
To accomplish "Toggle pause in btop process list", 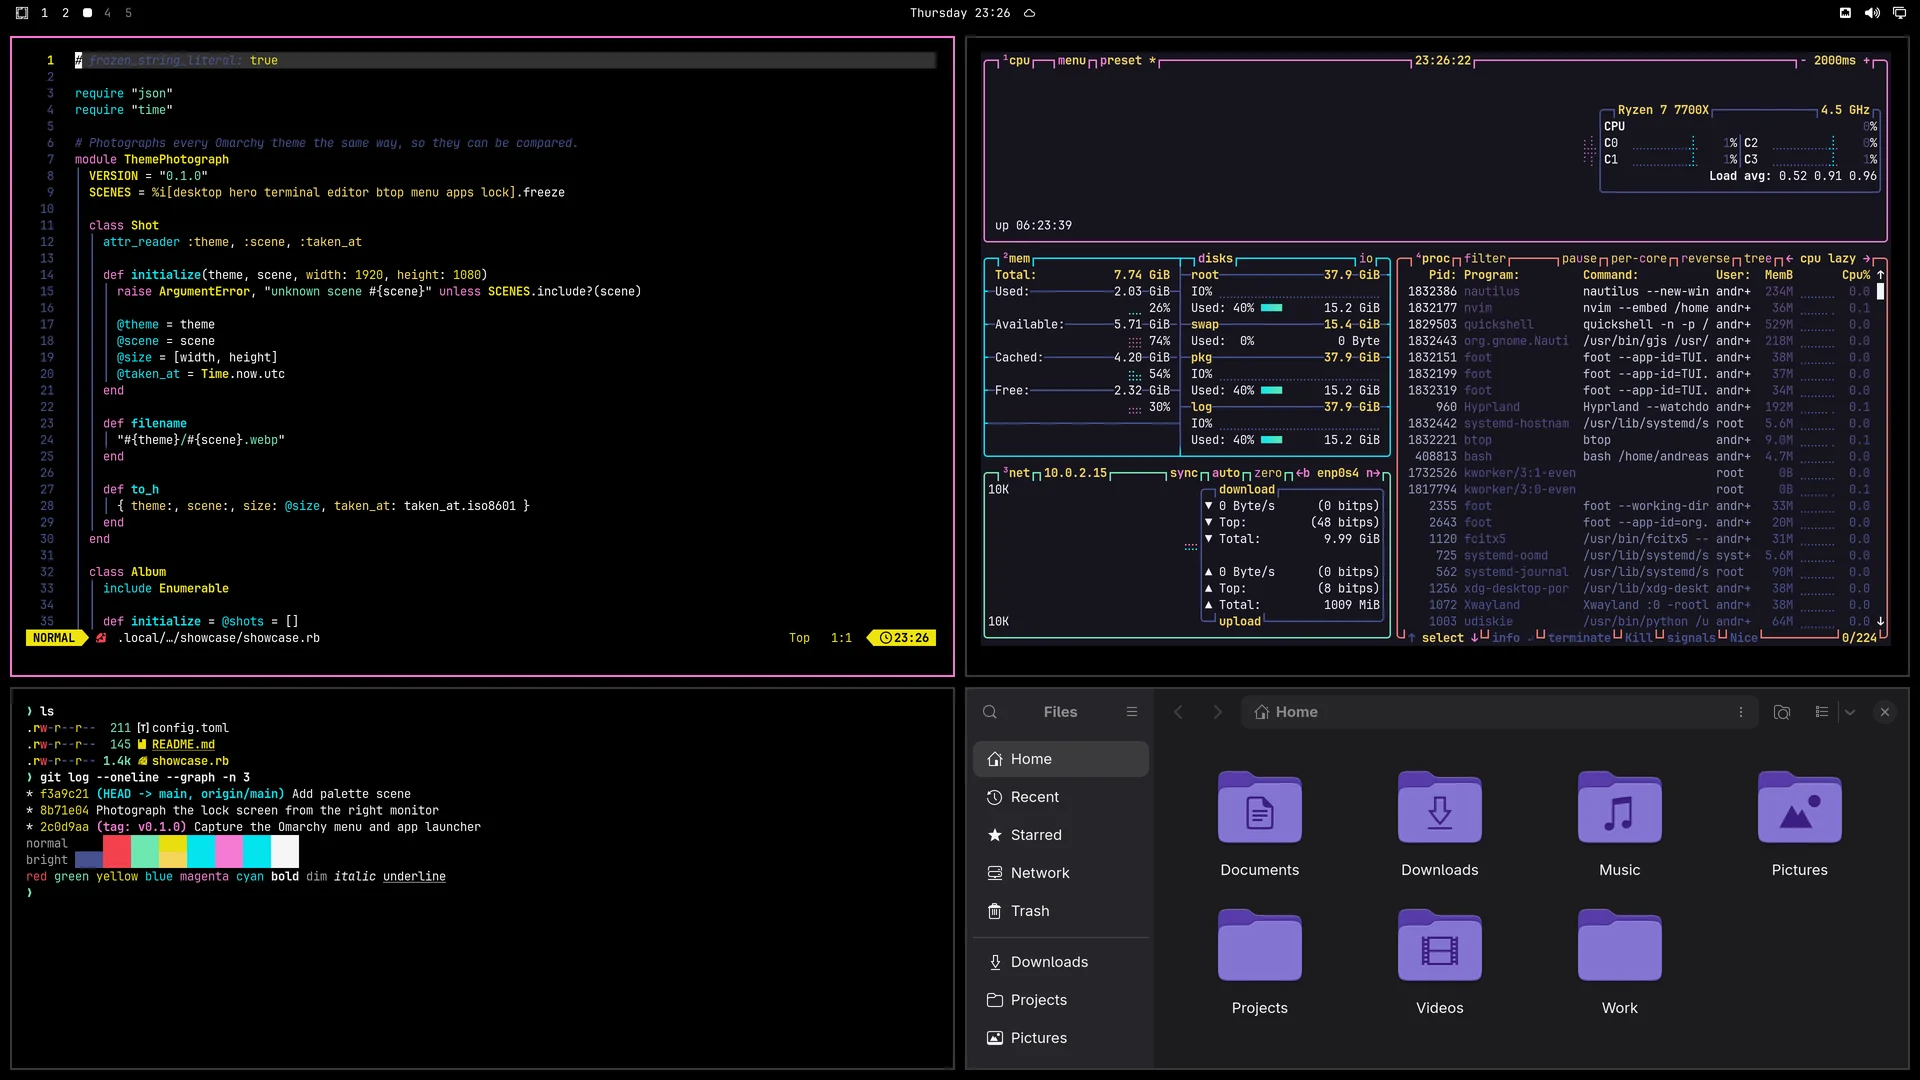I will pos(1580,259).
